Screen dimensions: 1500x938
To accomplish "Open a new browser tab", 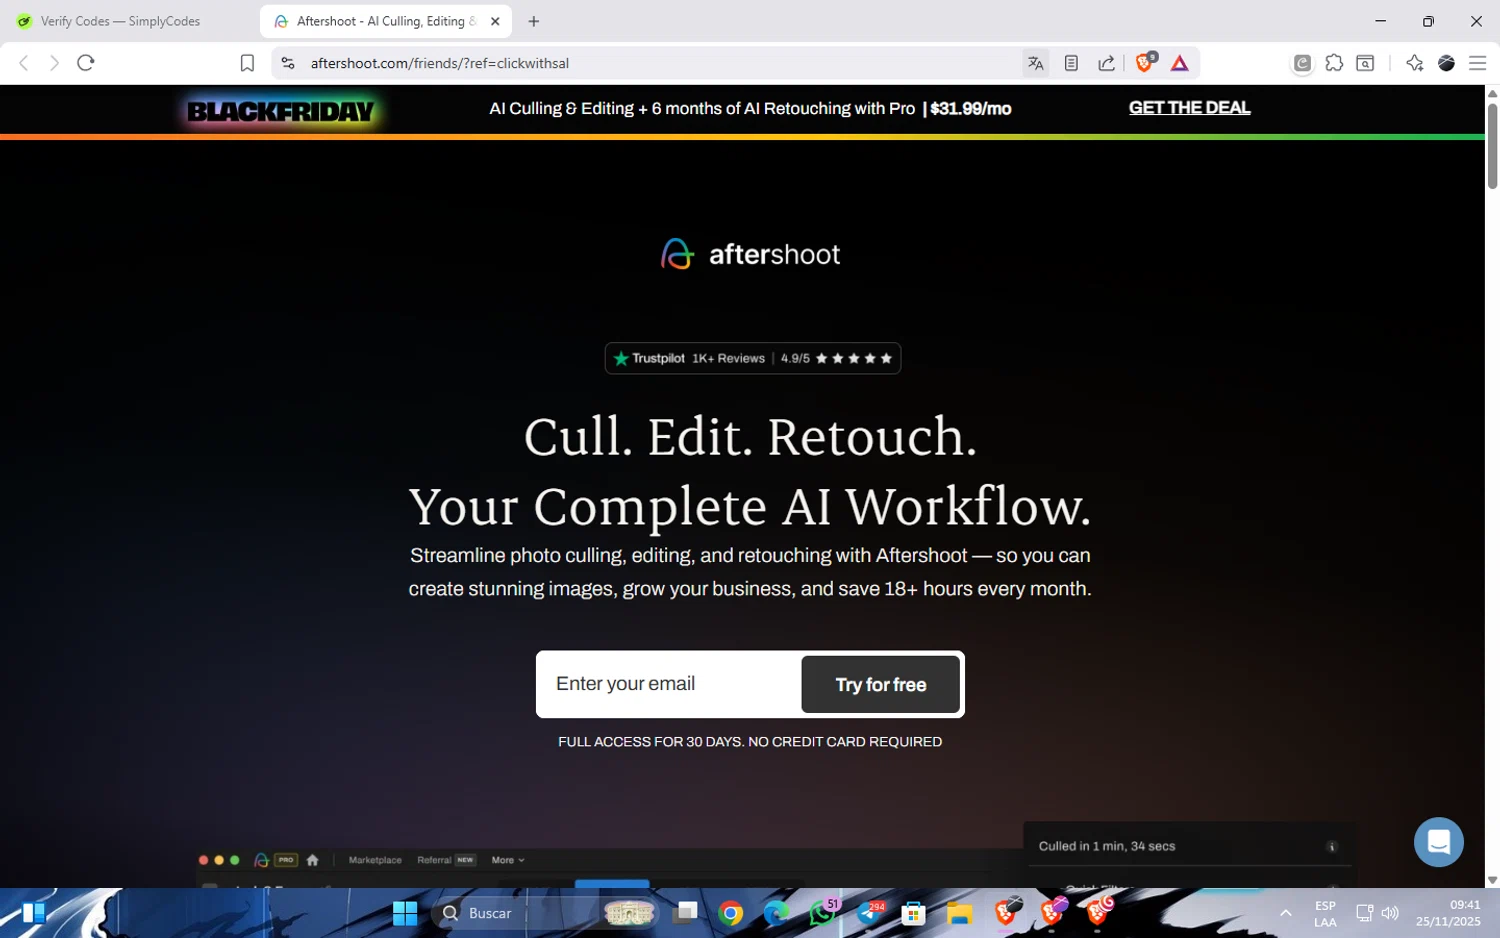I will coord(534,21).
